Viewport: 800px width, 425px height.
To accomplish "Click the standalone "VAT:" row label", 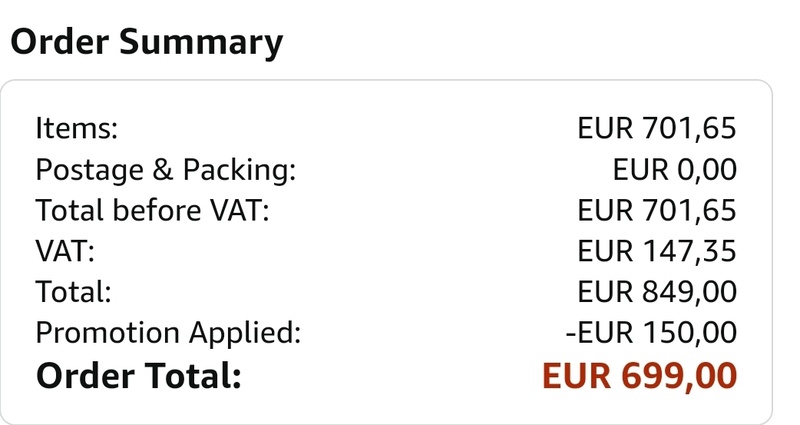I will click(64, 251).
